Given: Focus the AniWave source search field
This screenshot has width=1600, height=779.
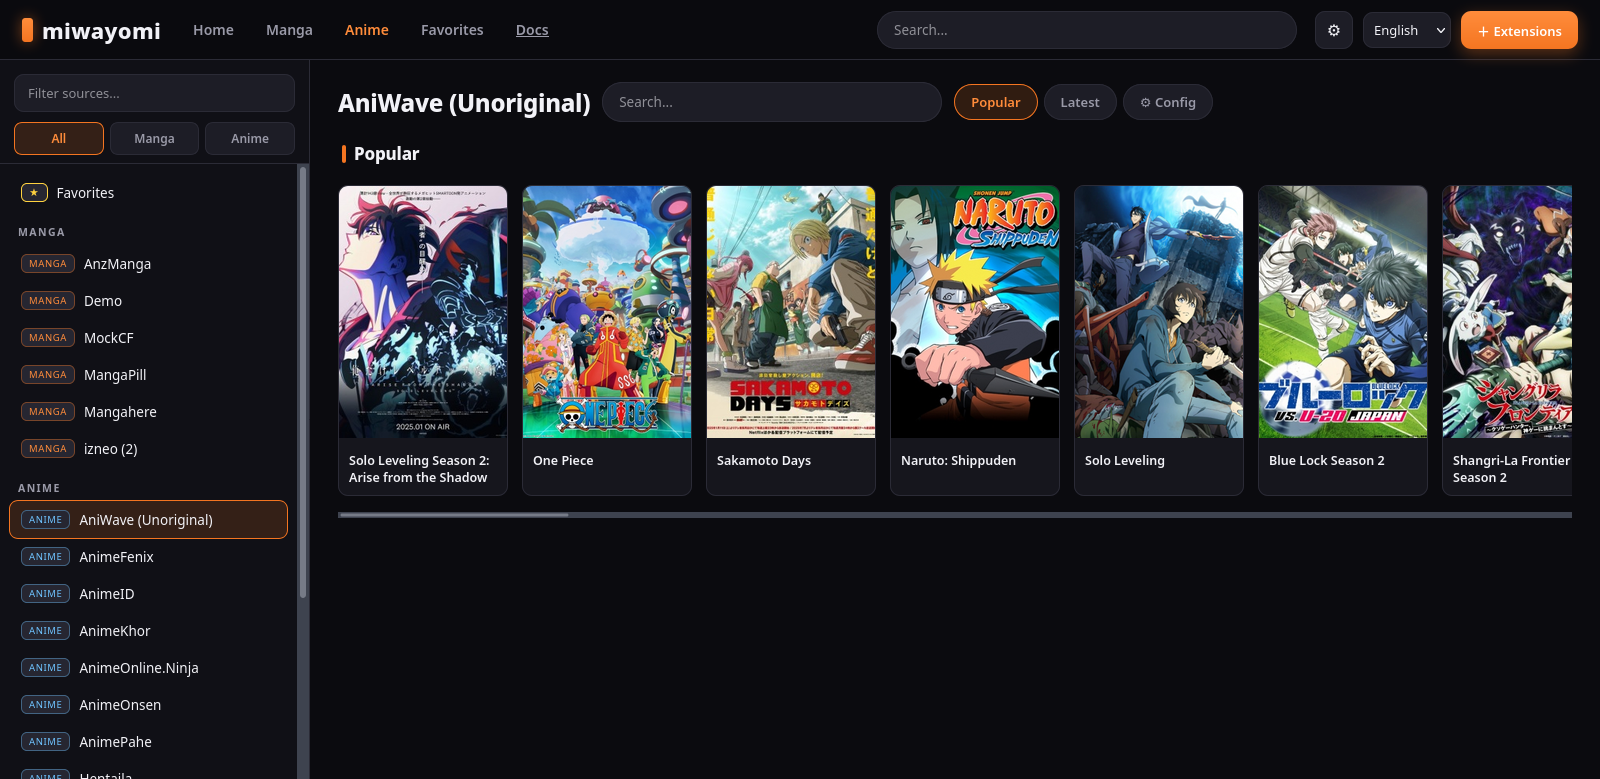Looking at the screenshot, I should coord(772,102).
